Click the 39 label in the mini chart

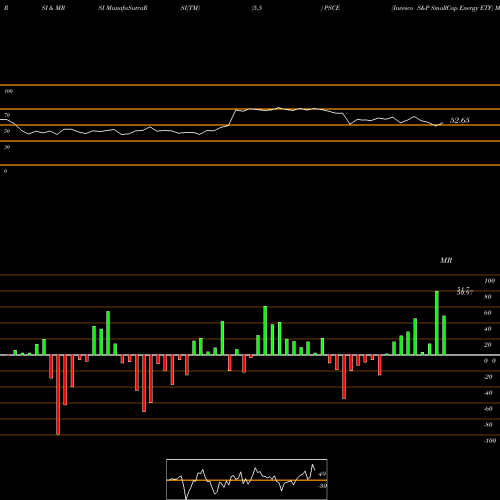tap(322, 486)
